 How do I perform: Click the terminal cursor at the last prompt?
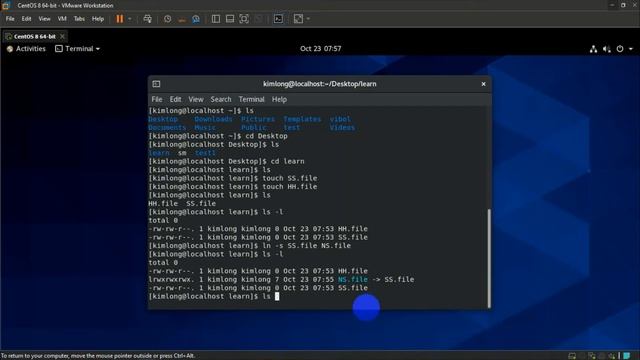pos(277,296)
